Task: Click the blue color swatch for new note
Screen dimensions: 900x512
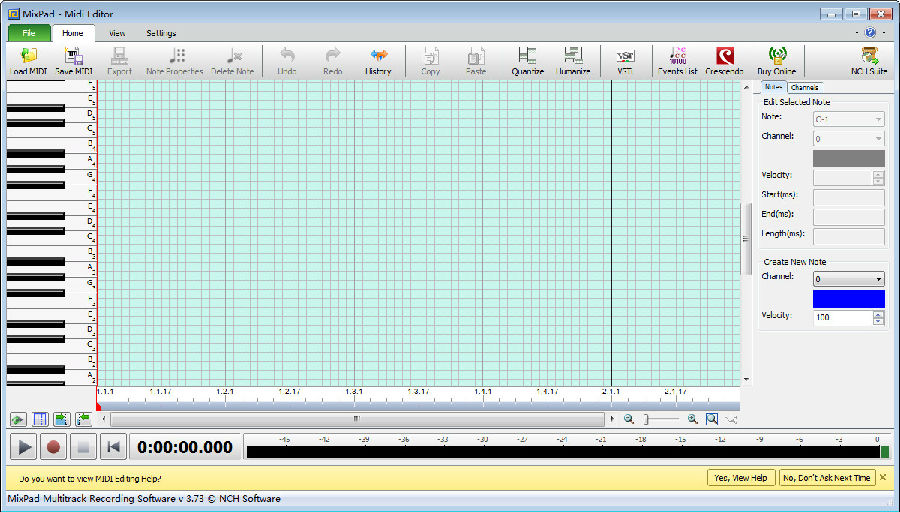Action: coord(849,299)
